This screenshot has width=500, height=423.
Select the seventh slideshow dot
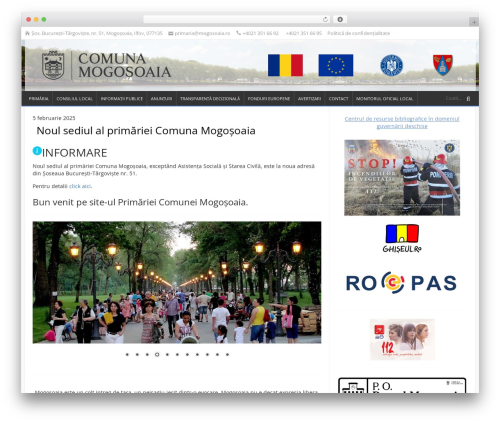click(187, 354)
